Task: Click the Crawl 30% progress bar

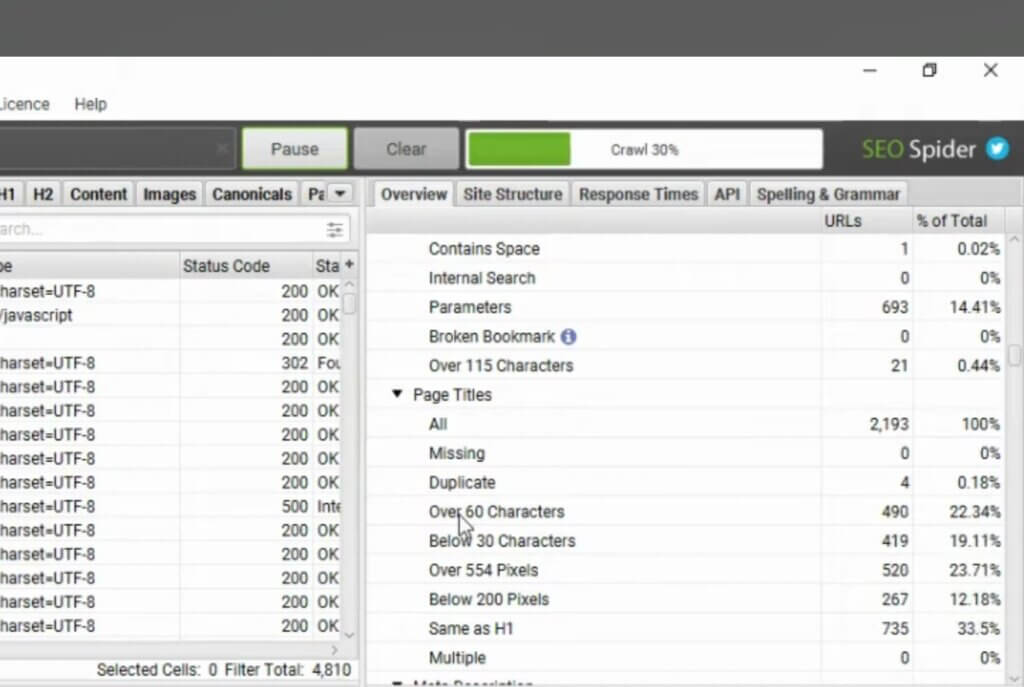Action: tap(644, 149)
